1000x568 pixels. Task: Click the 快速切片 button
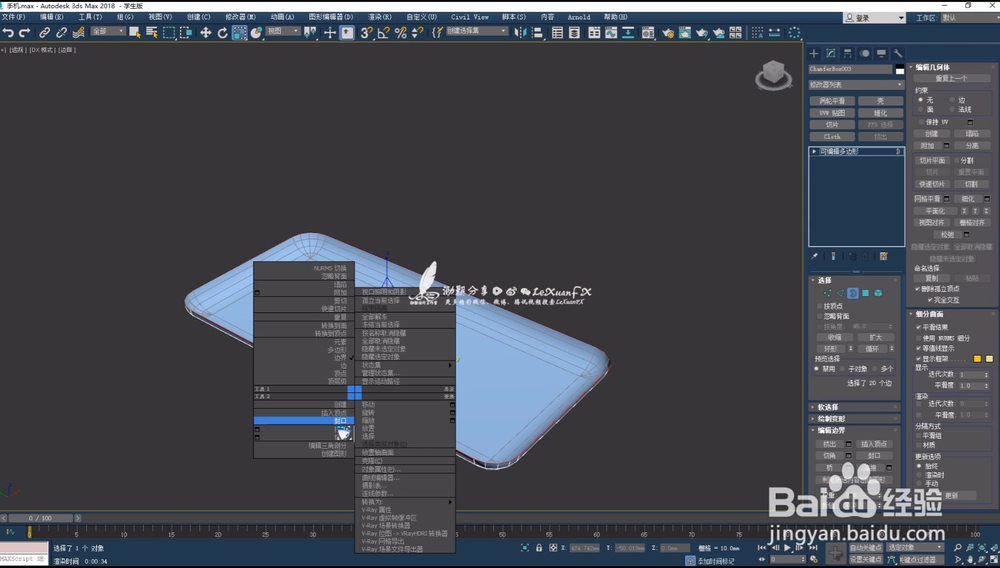coord(932,184)
